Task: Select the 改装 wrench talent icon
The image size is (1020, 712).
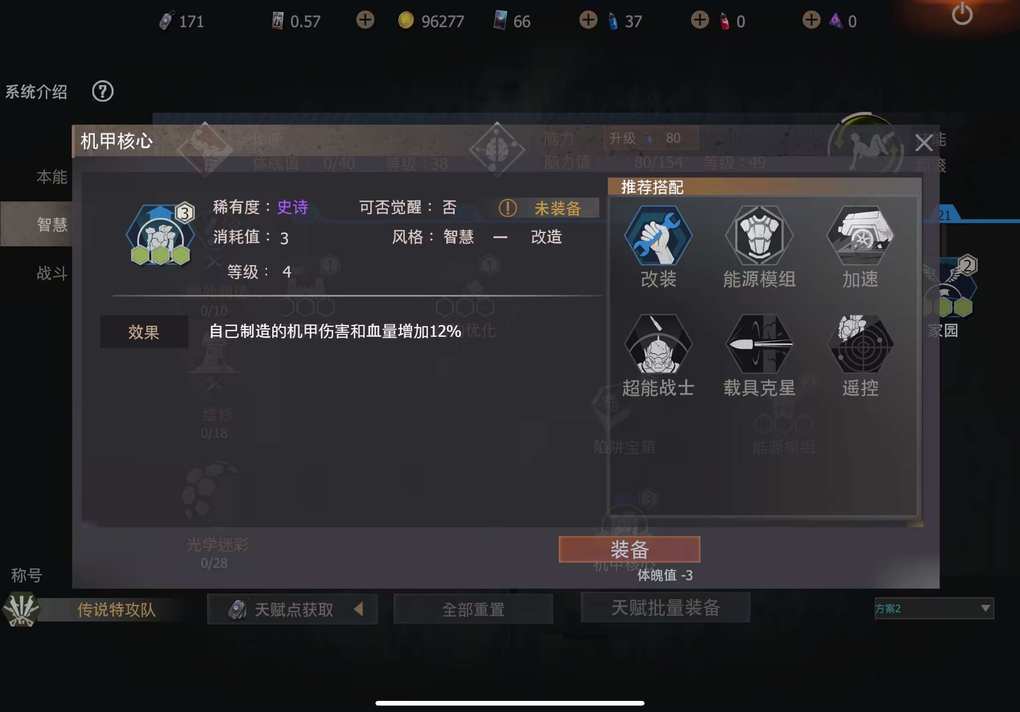Action: 658,236
